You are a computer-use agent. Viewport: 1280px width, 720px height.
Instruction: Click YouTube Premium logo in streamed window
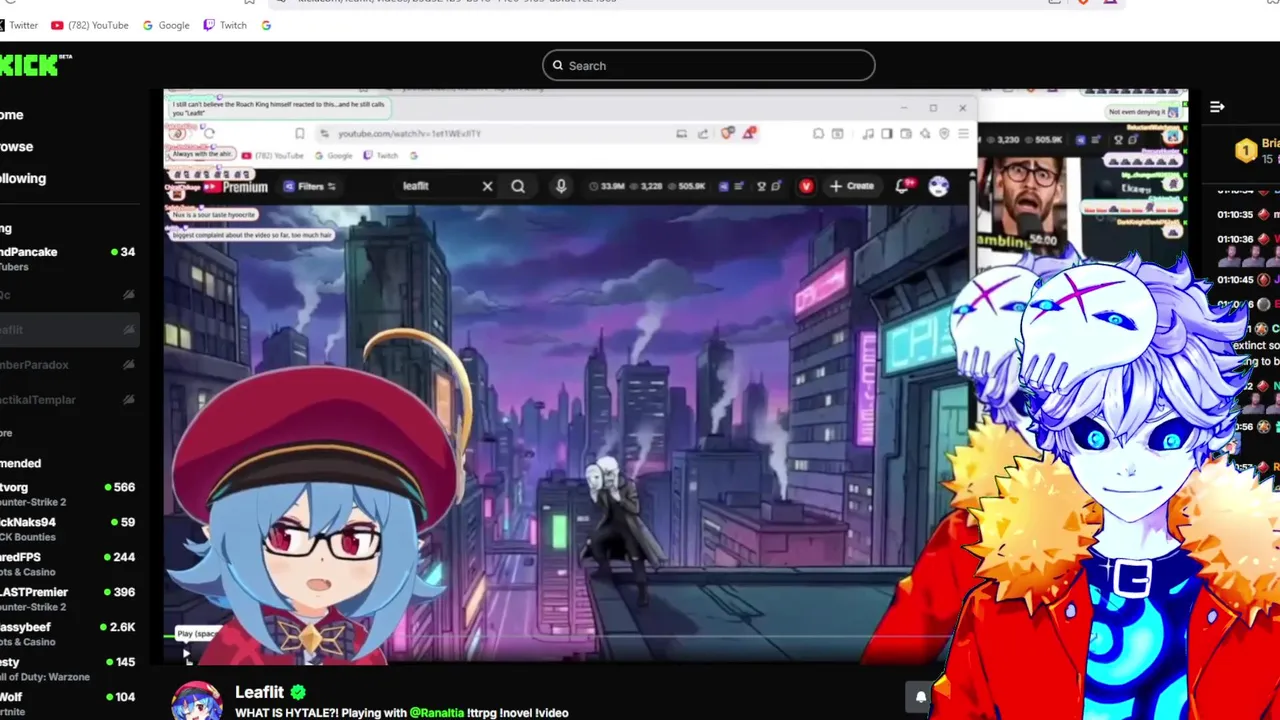tap(235, 187)
